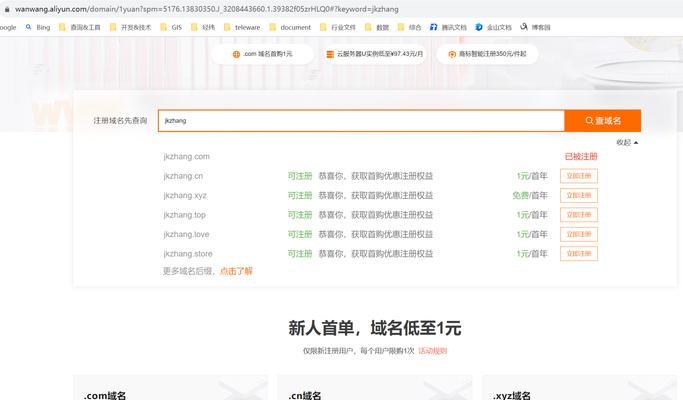The height and width of the screenshot is (400, 683).
Task: Open the teleware bookmark folder
Action: (242, 27)
